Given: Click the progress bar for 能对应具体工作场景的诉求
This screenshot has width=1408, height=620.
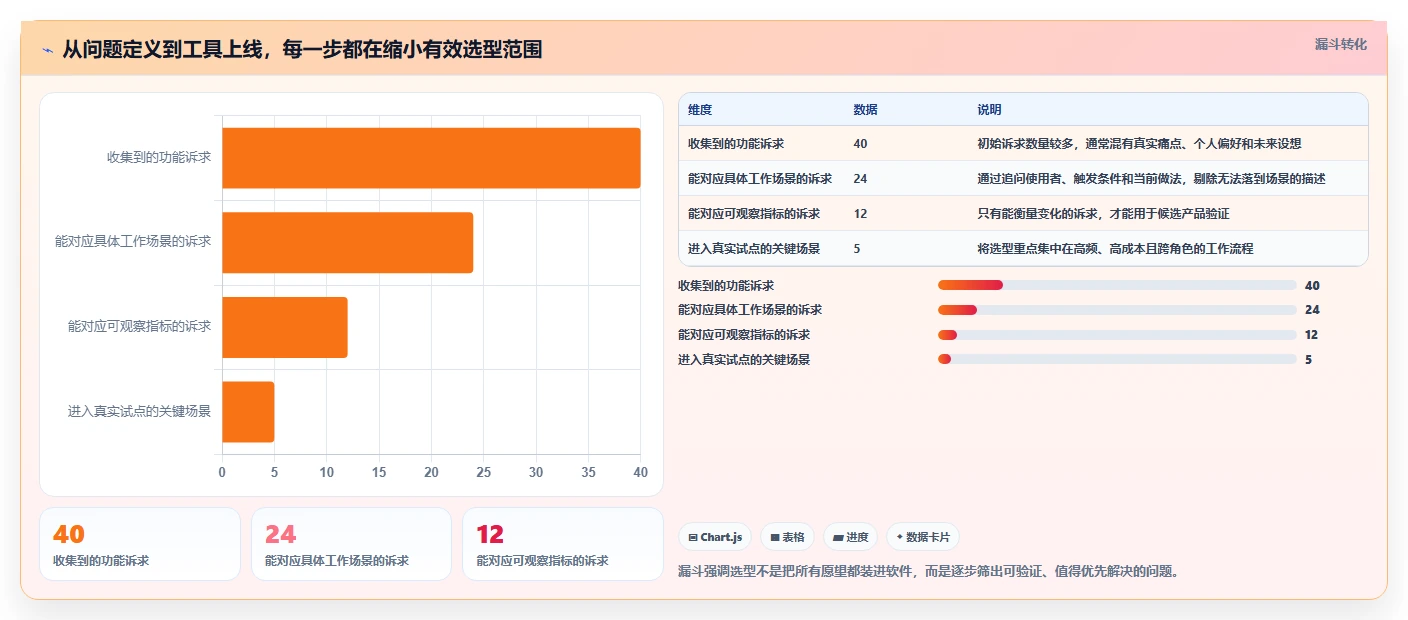Looking at the screenshot, I should coord(1117,310).
